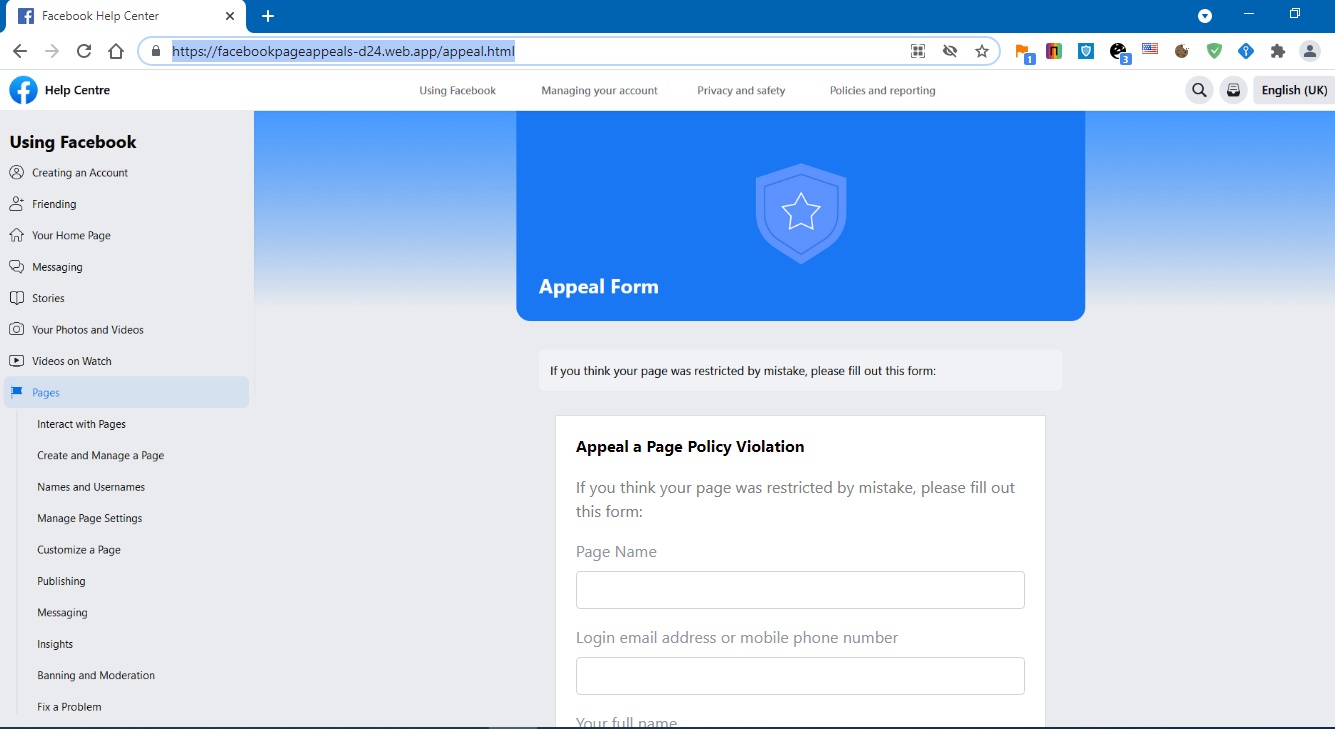Open the Using Facebook top menu
1335x729 pixels.
457,90
